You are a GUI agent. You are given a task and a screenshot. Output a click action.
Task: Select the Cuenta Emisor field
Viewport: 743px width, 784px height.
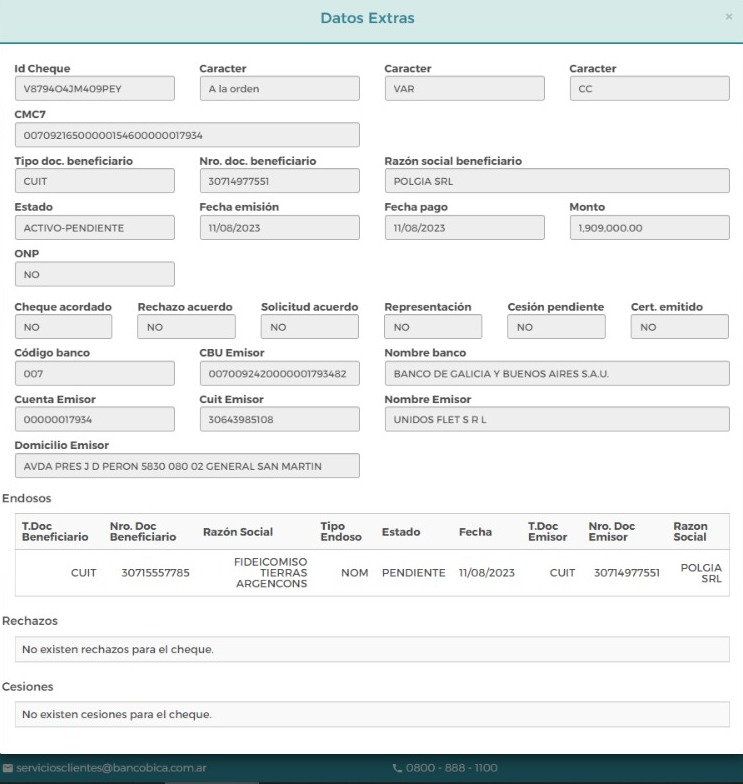coord(94,419)
